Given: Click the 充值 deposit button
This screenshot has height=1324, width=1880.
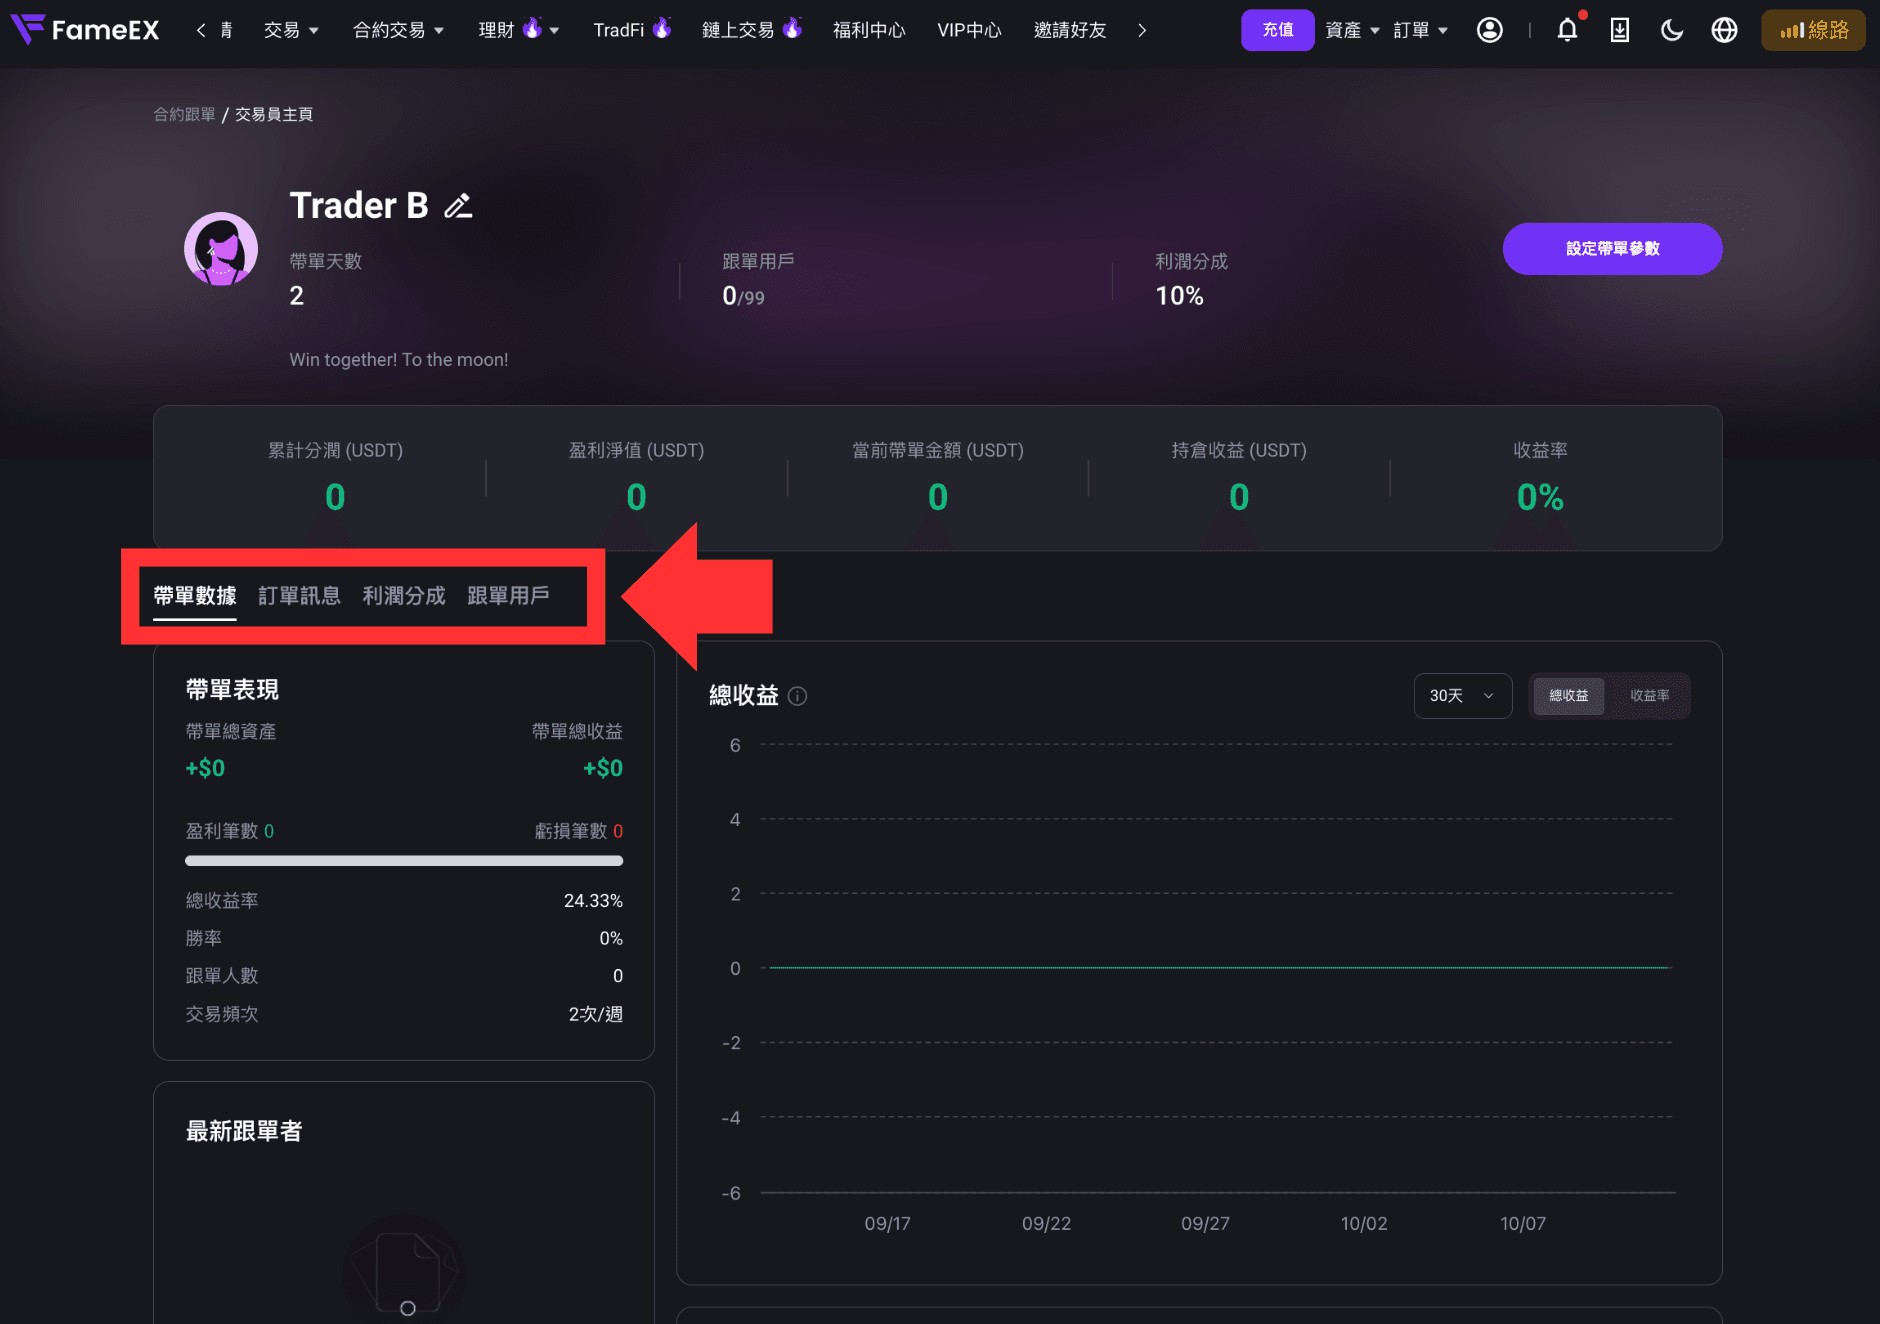Looking at the screenshot, I should click(x=1277, y=30).
